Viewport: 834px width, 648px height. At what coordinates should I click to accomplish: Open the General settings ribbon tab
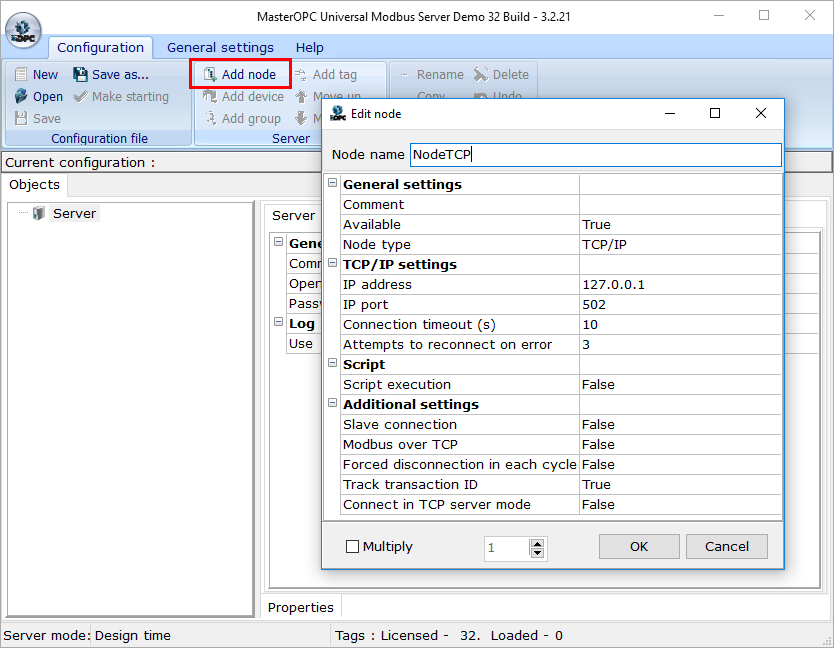tap(220, 47)
